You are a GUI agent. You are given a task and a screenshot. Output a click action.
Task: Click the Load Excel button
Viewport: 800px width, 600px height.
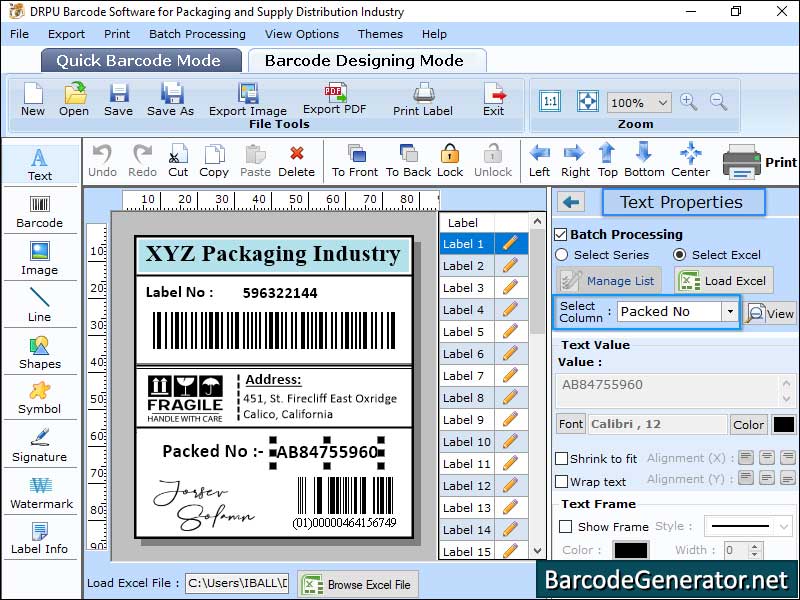(x=723, y=280)
